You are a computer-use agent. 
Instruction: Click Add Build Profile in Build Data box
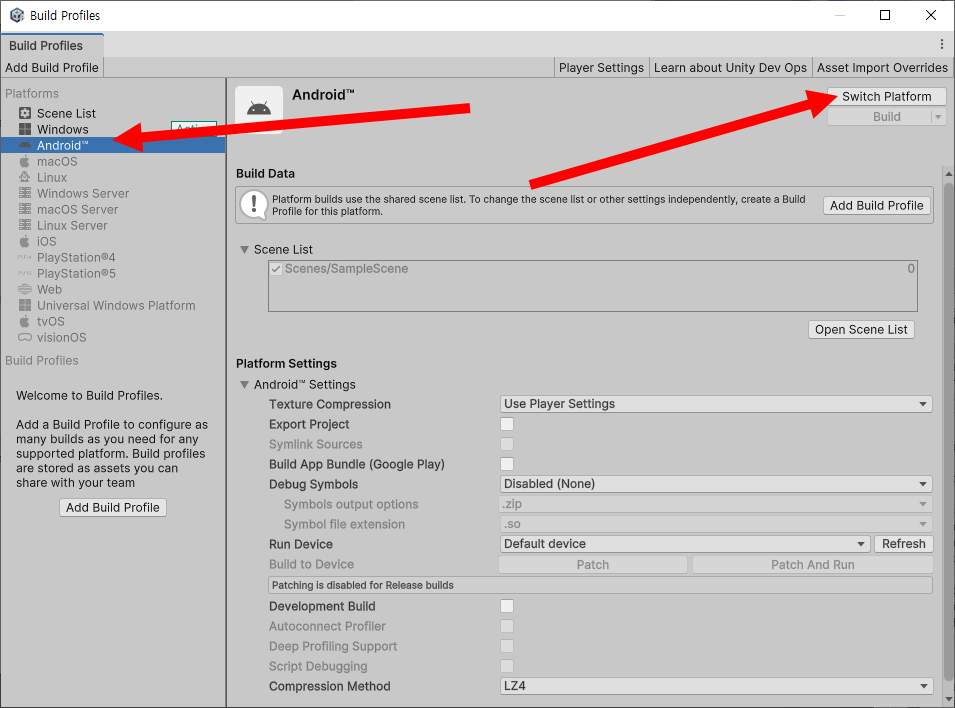tap(876, 205)
